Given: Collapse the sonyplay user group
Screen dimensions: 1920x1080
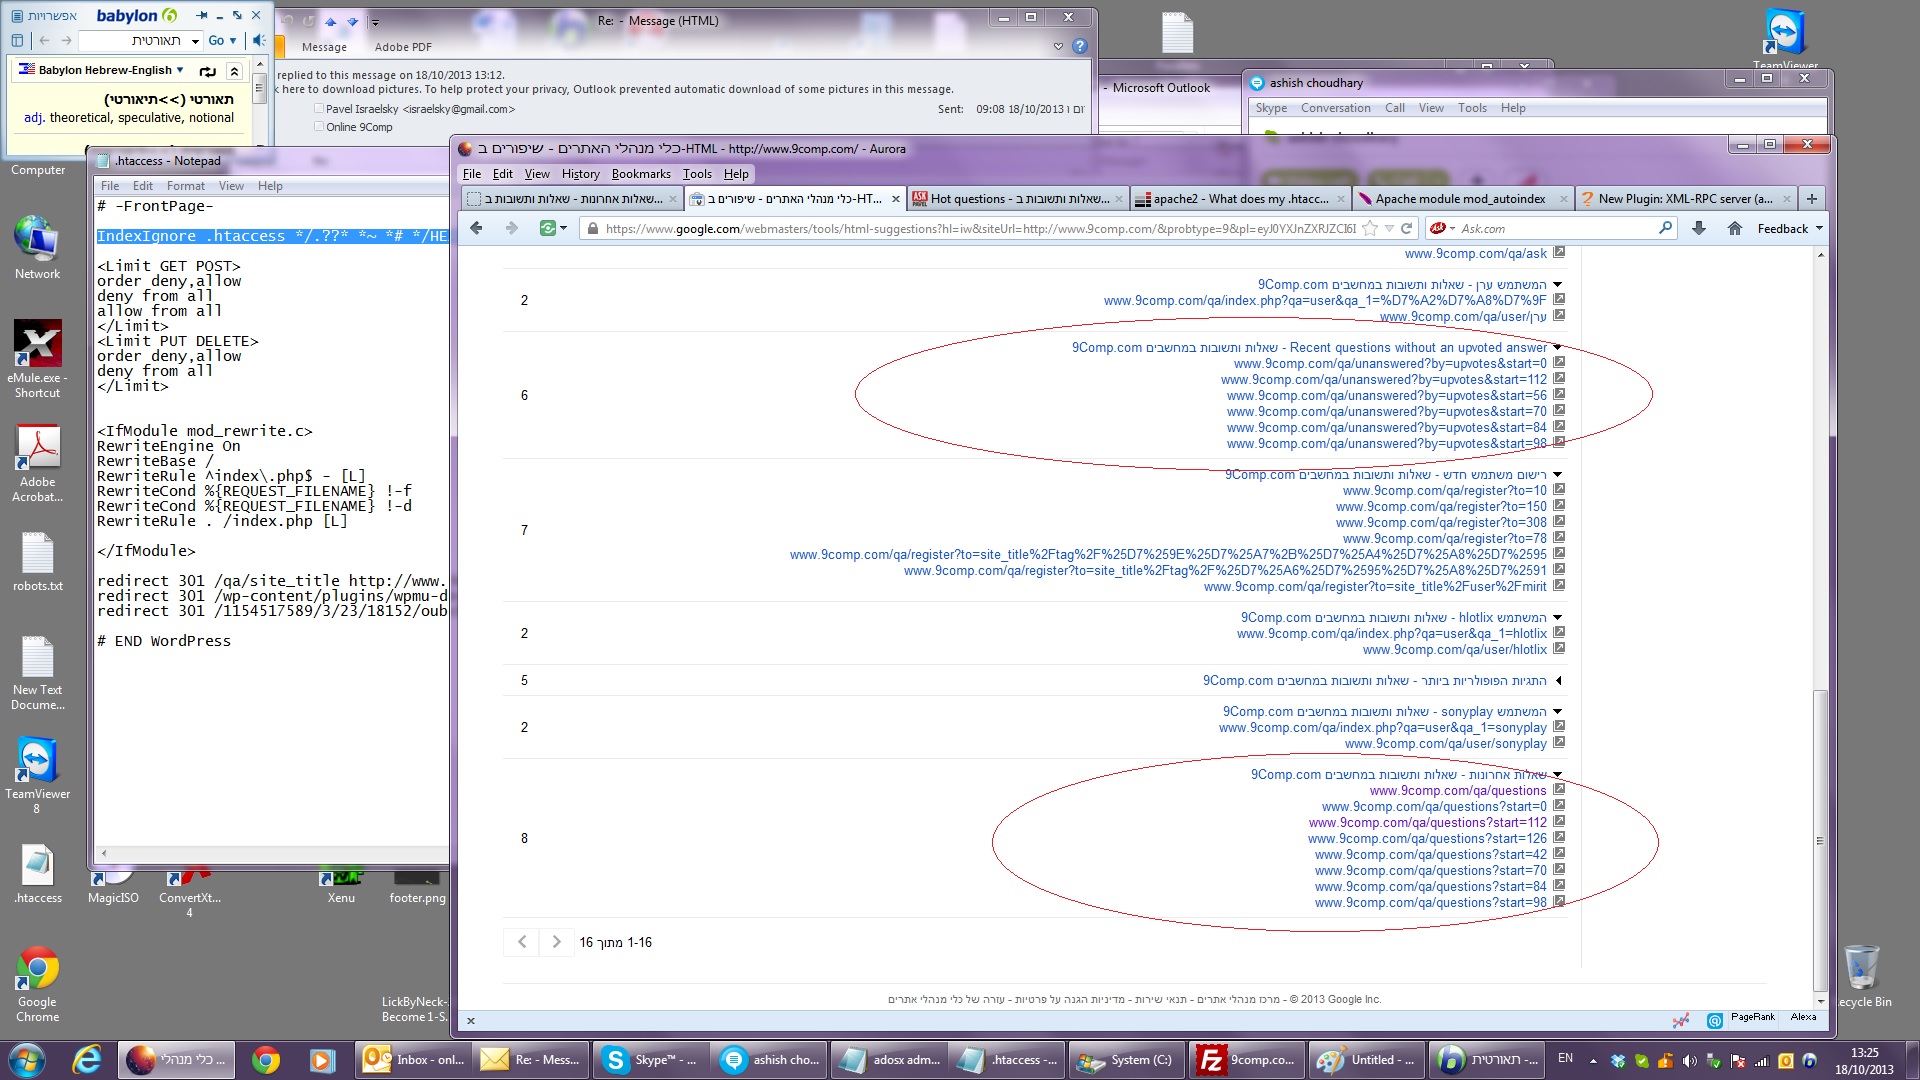Looking at the screenshot, I should coord(1558,712).
